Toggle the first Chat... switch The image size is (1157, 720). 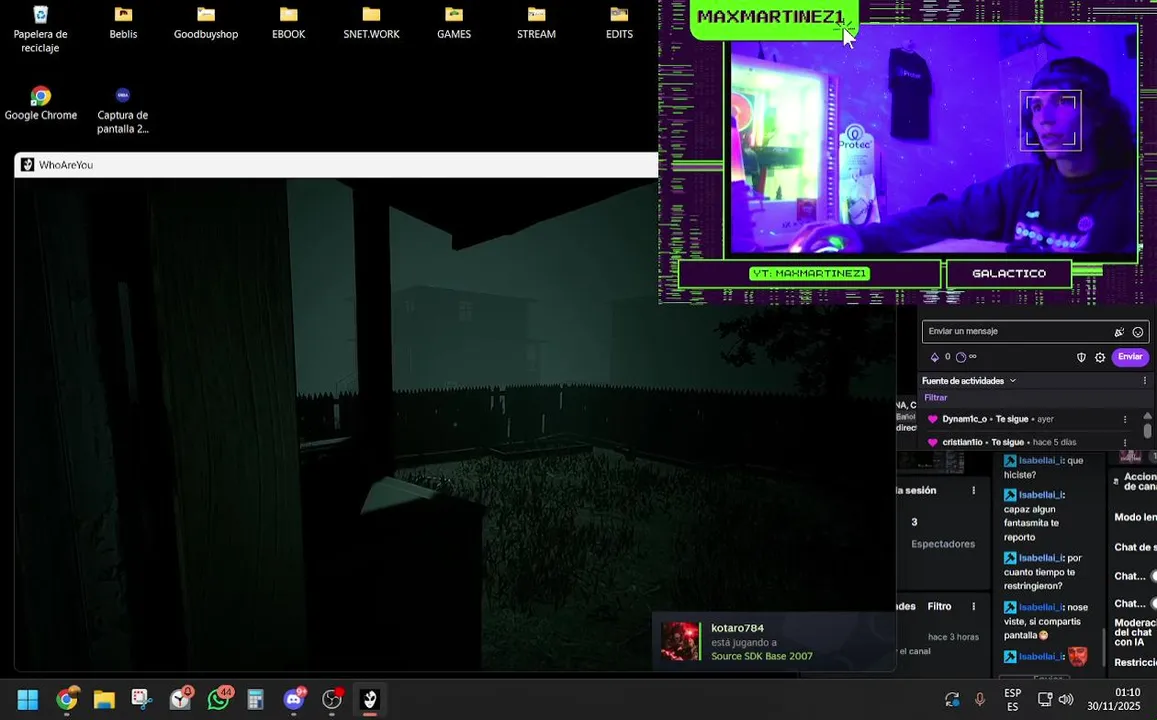(1153, 576)
